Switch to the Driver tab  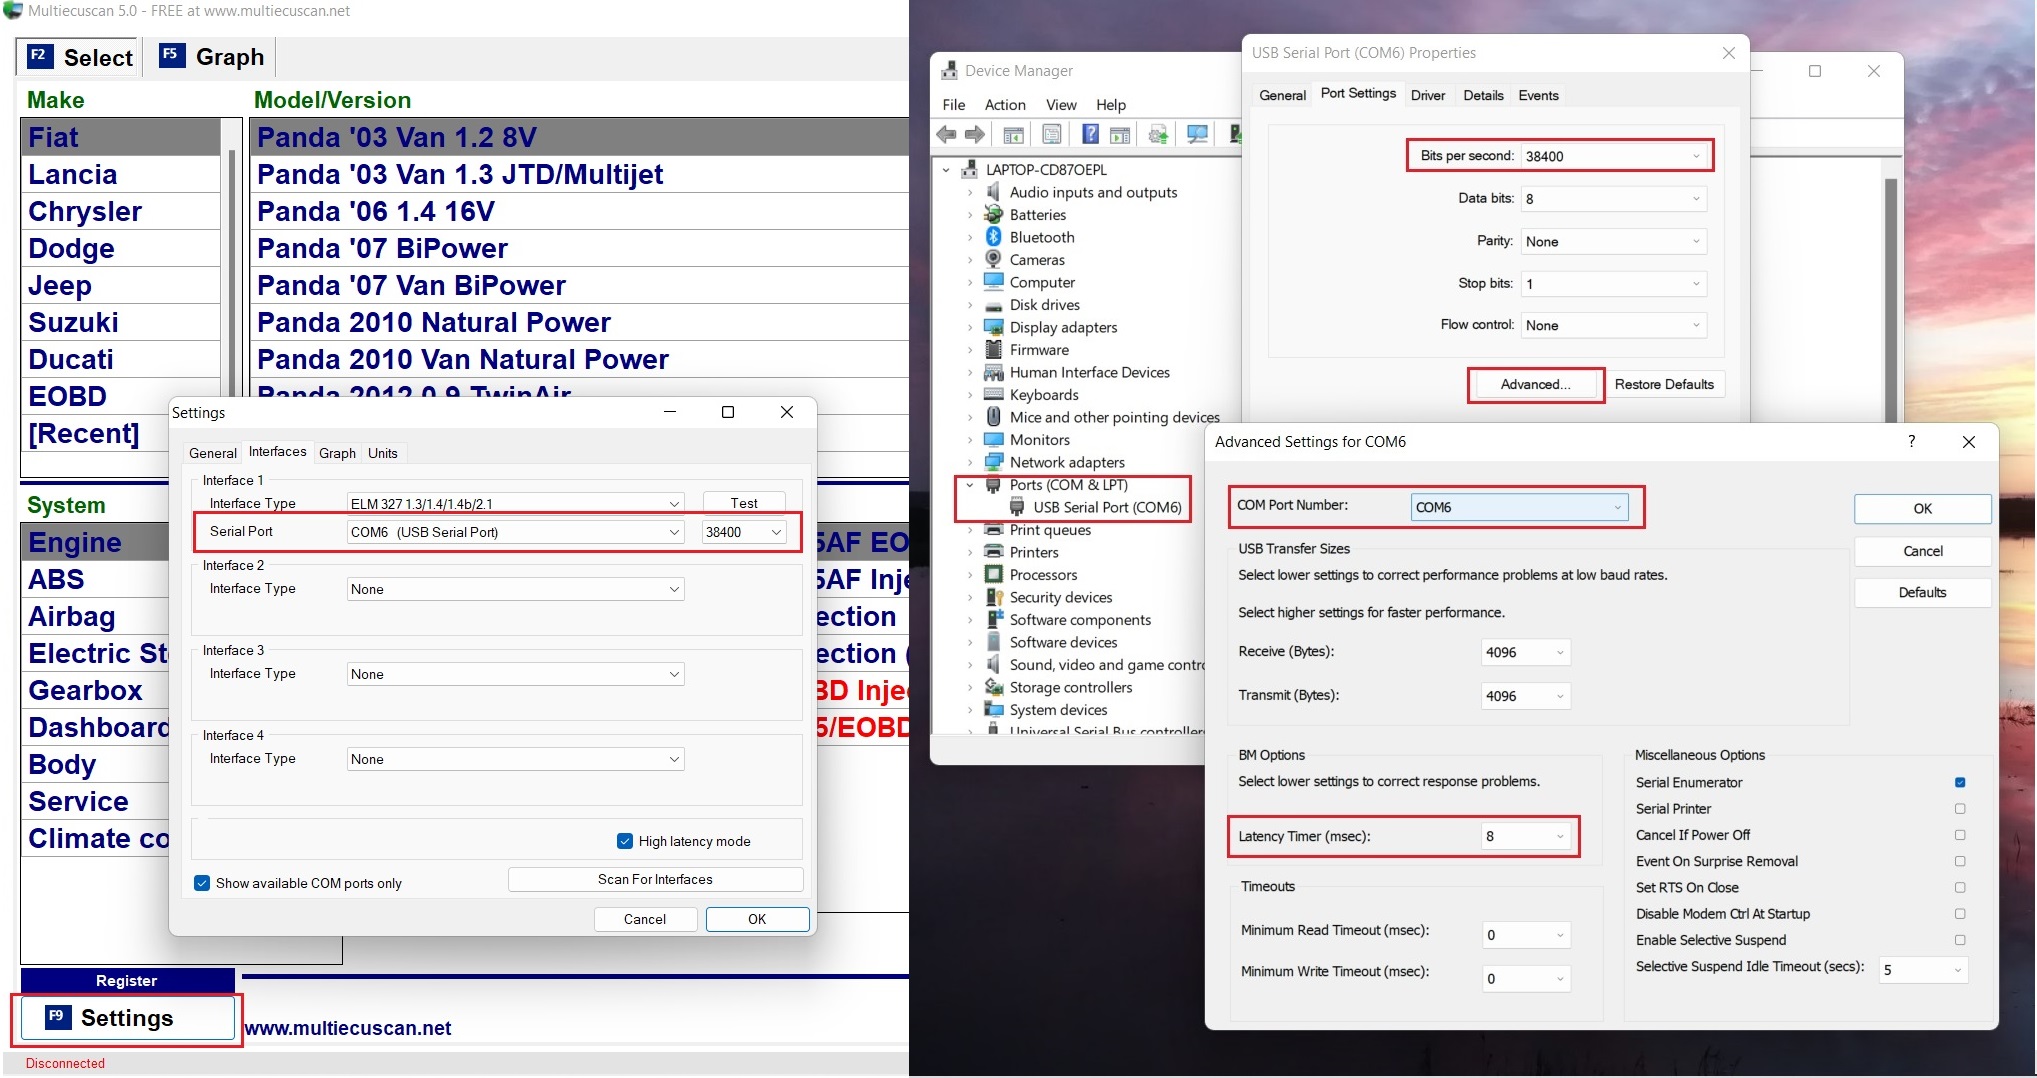1427,95
